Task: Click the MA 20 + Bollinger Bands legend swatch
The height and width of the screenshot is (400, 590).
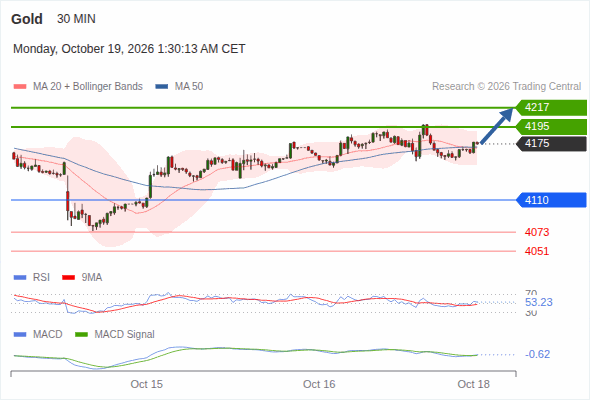Action: [20, 87]
